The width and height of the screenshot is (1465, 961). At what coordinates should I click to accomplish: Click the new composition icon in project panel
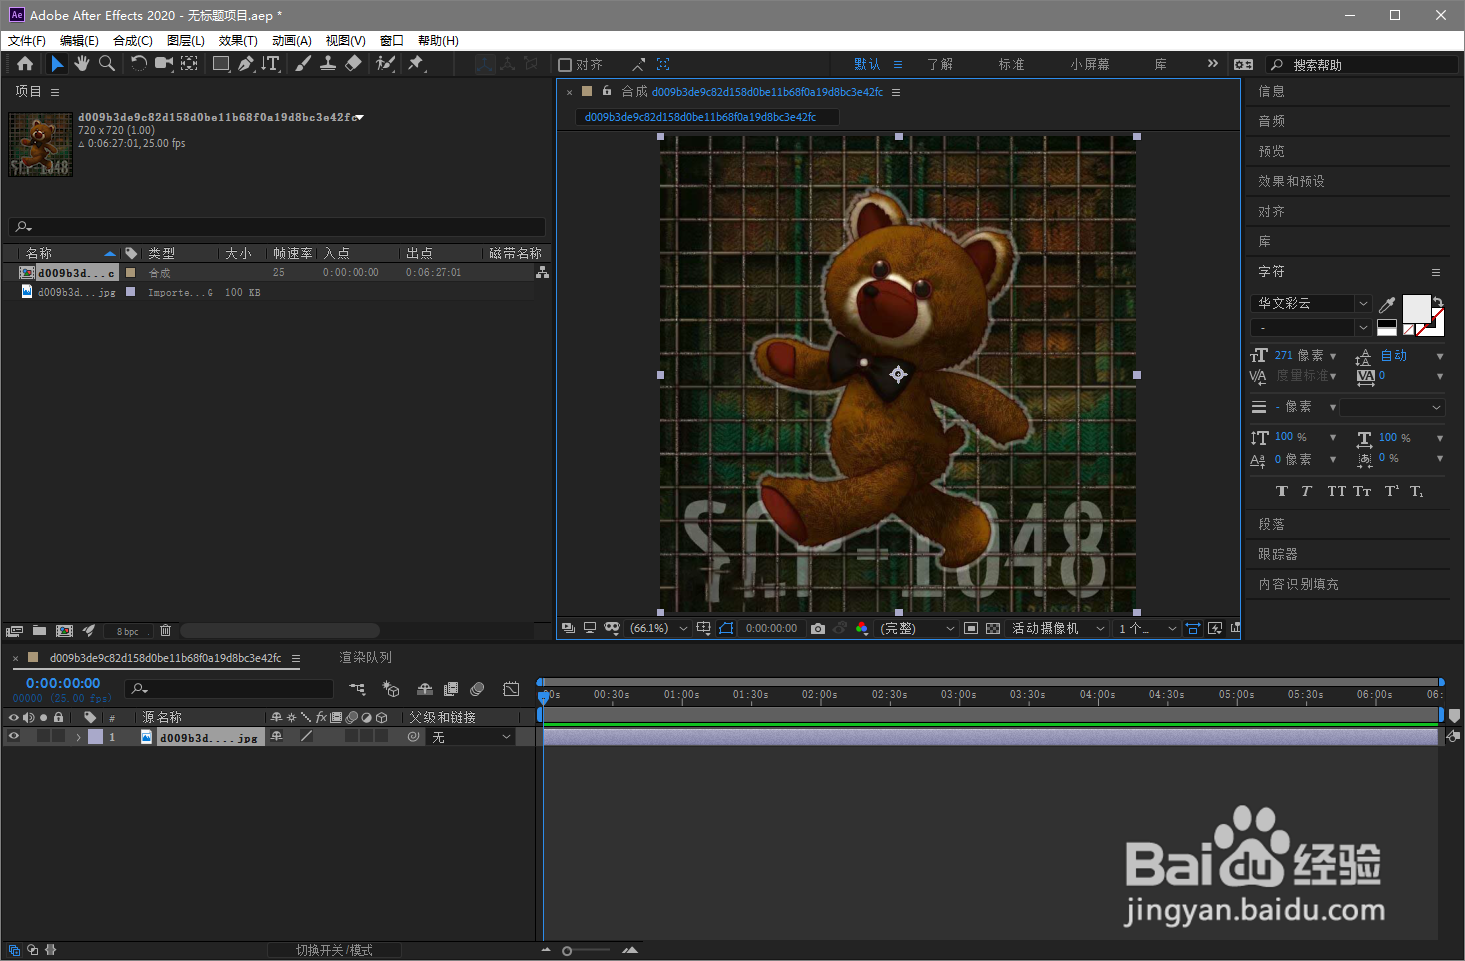65,631
